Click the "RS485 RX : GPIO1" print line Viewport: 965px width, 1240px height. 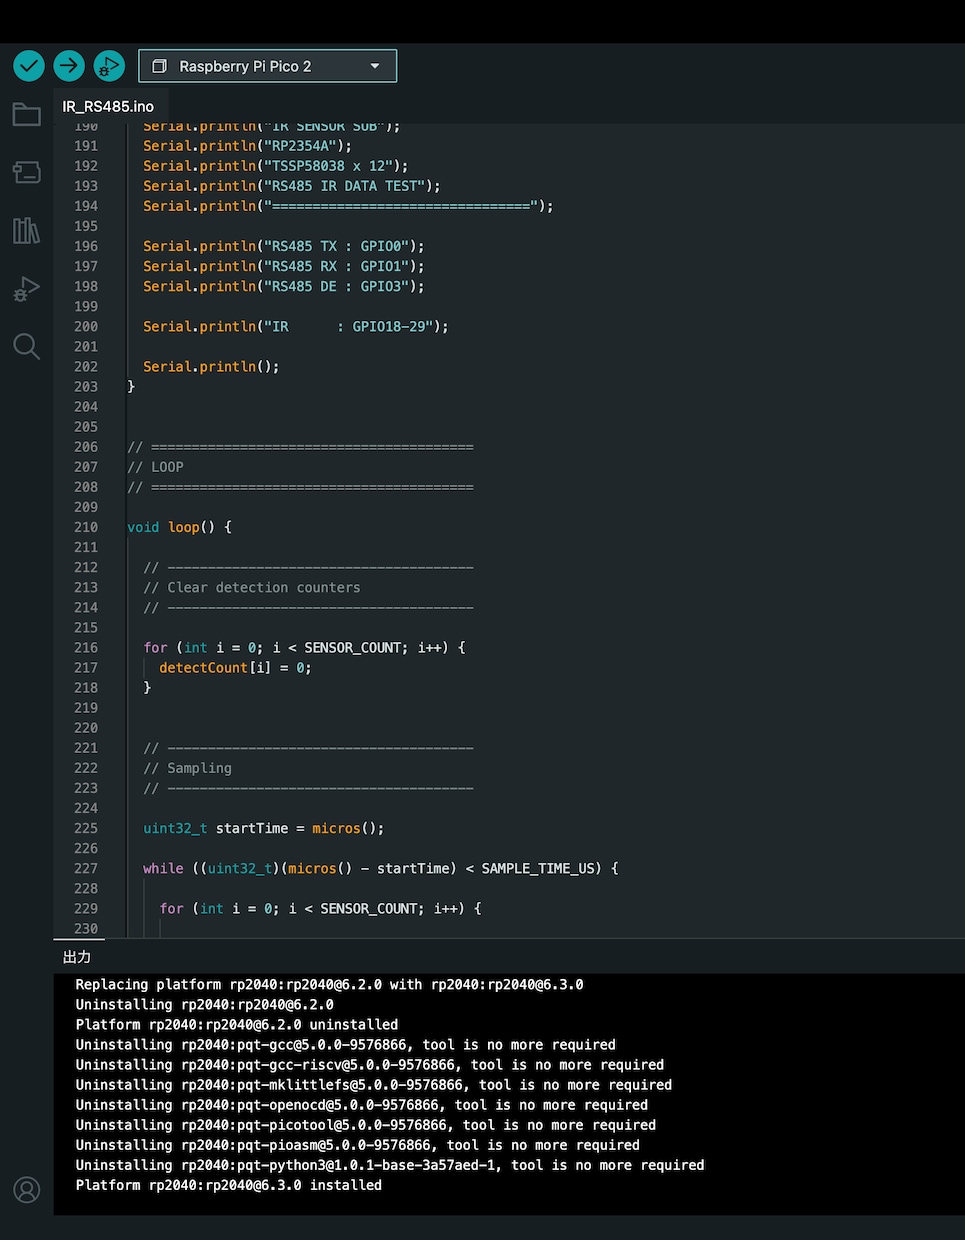pos(283,266)
